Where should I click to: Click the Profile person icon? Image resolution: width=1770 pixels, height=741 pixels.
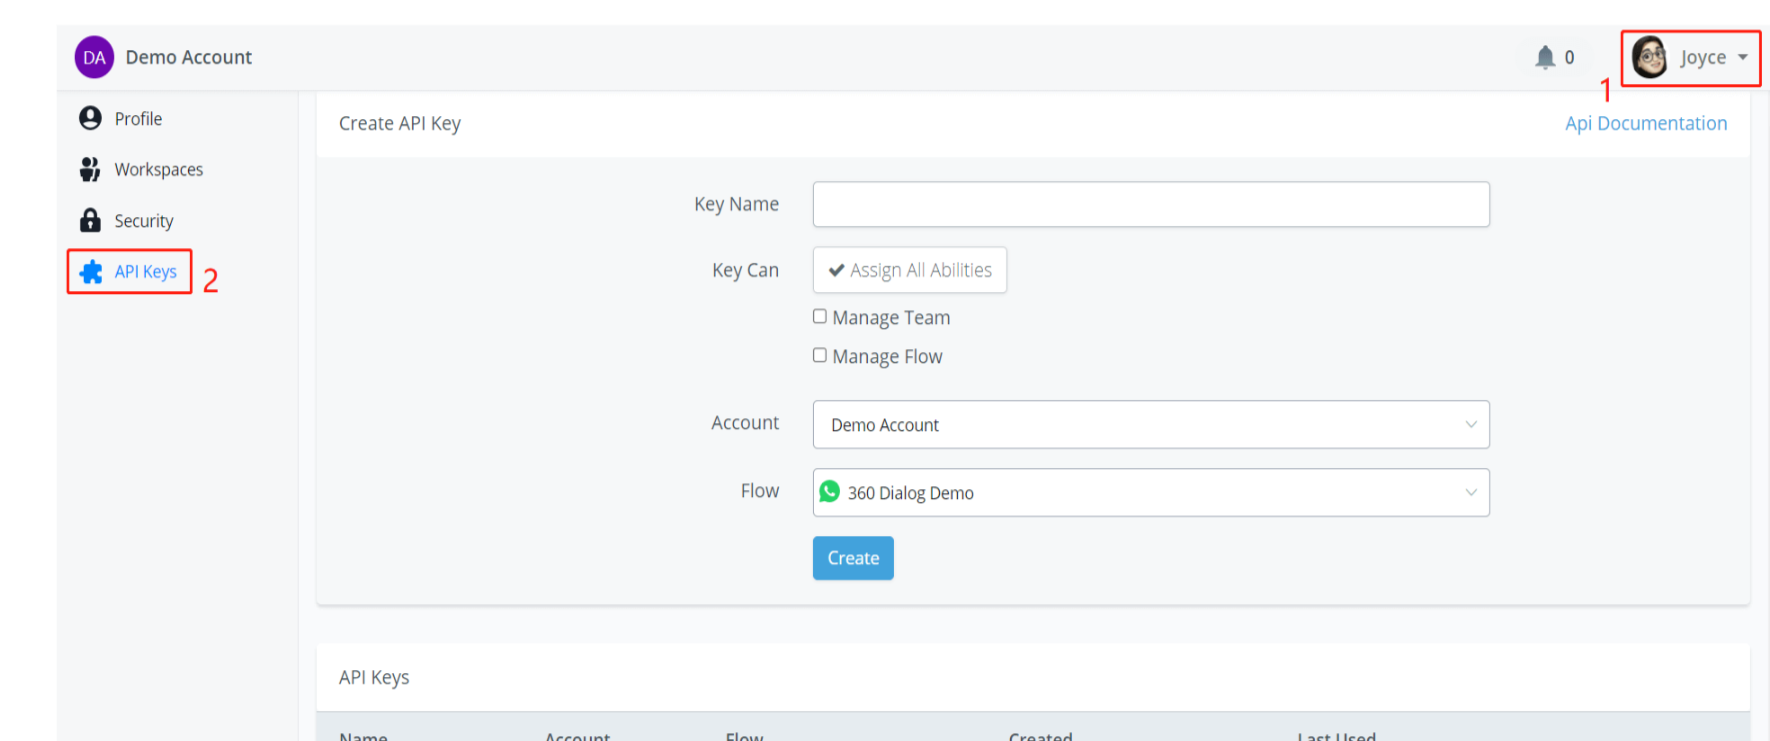coord(90,119)
